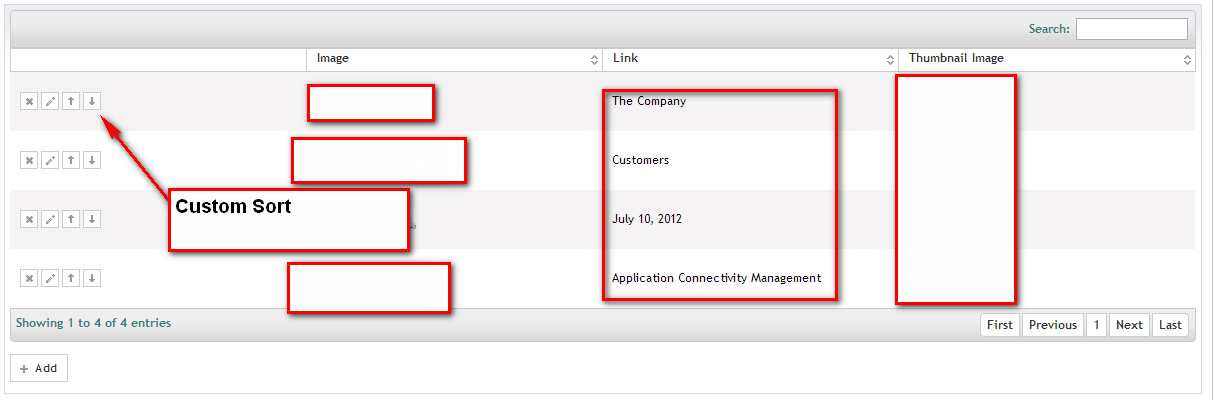
Task: Edit the 'The Company' row entry
Action: [50, 101]
